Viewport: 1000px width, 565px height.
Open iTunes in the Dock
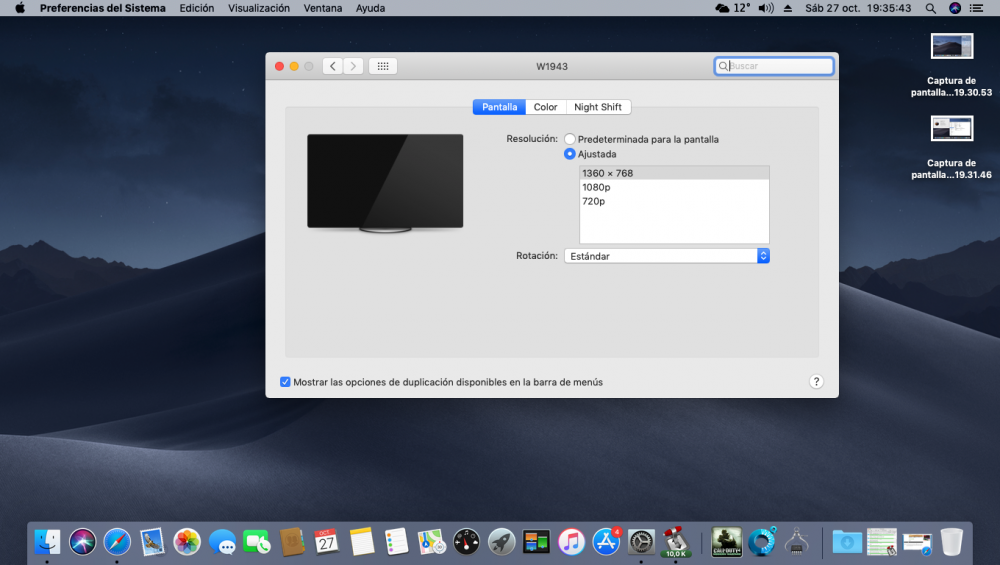pos(571,542)
